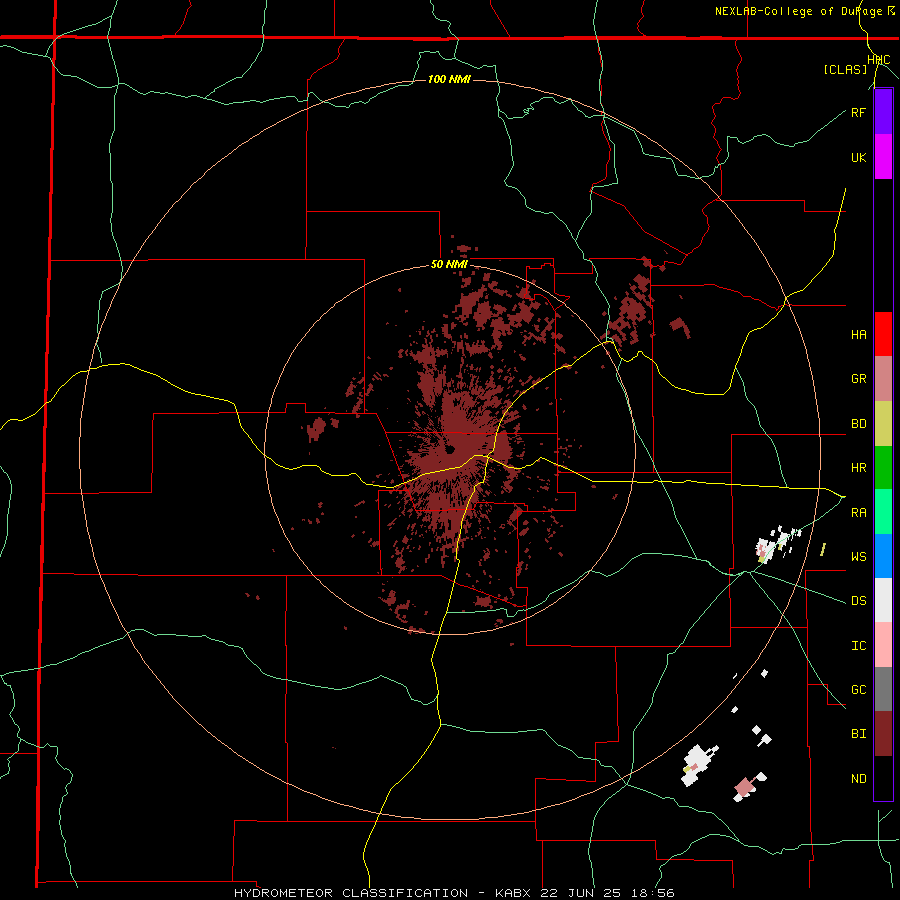The width and height of the screenshot is (900, 900).
Task: Click the pink graupel echo cell near bottom right
Action: click(744, 786)
